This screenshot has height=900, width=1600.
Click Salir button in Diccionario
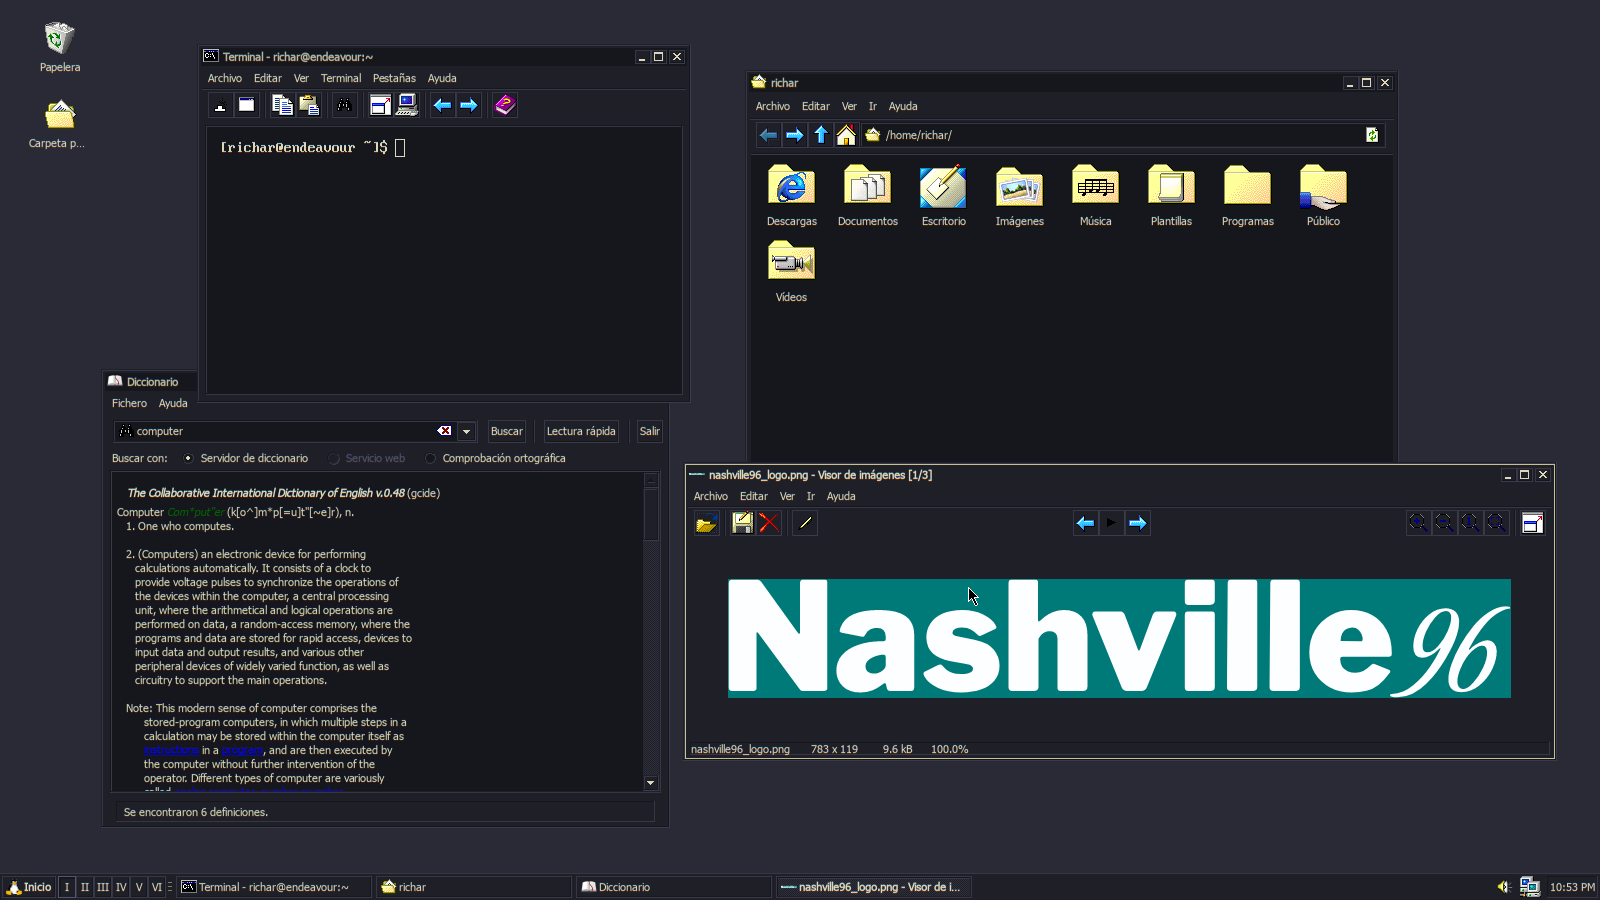coord(650,431)
